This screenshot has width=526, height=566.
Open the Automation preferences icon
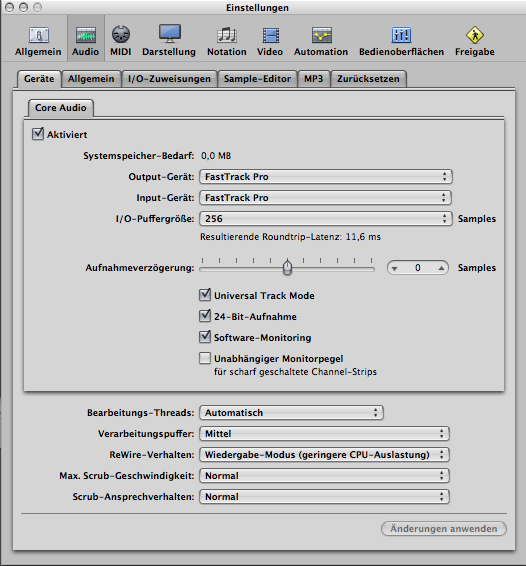tap(321, 40)
